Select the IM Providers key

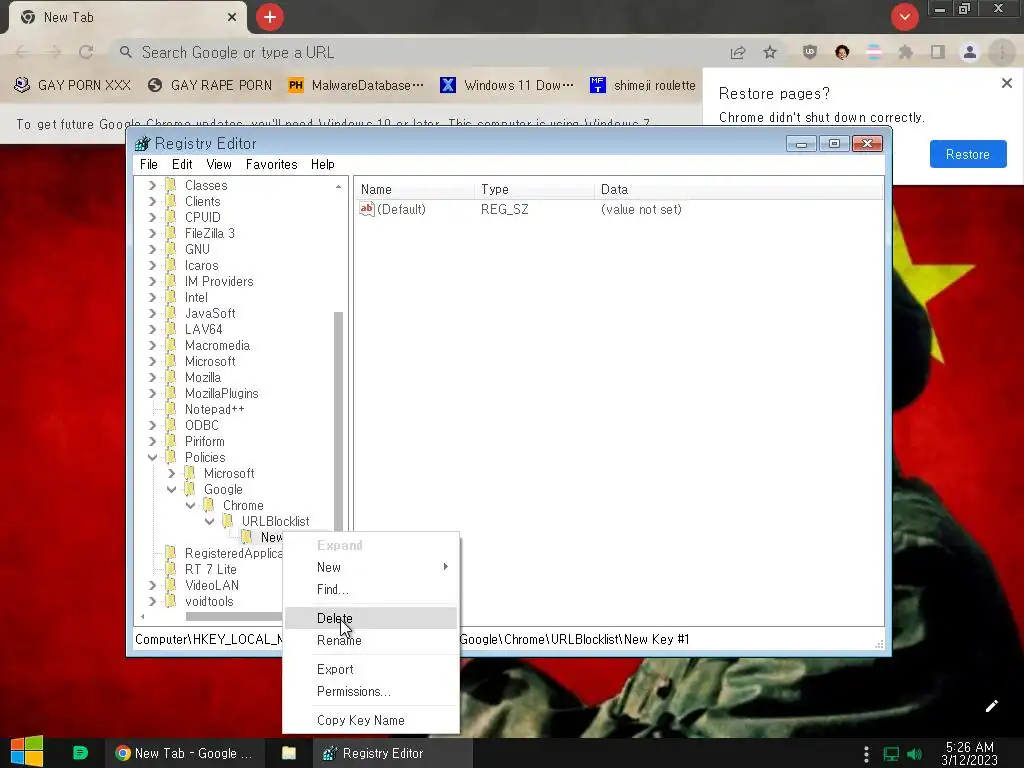[219, 281]
